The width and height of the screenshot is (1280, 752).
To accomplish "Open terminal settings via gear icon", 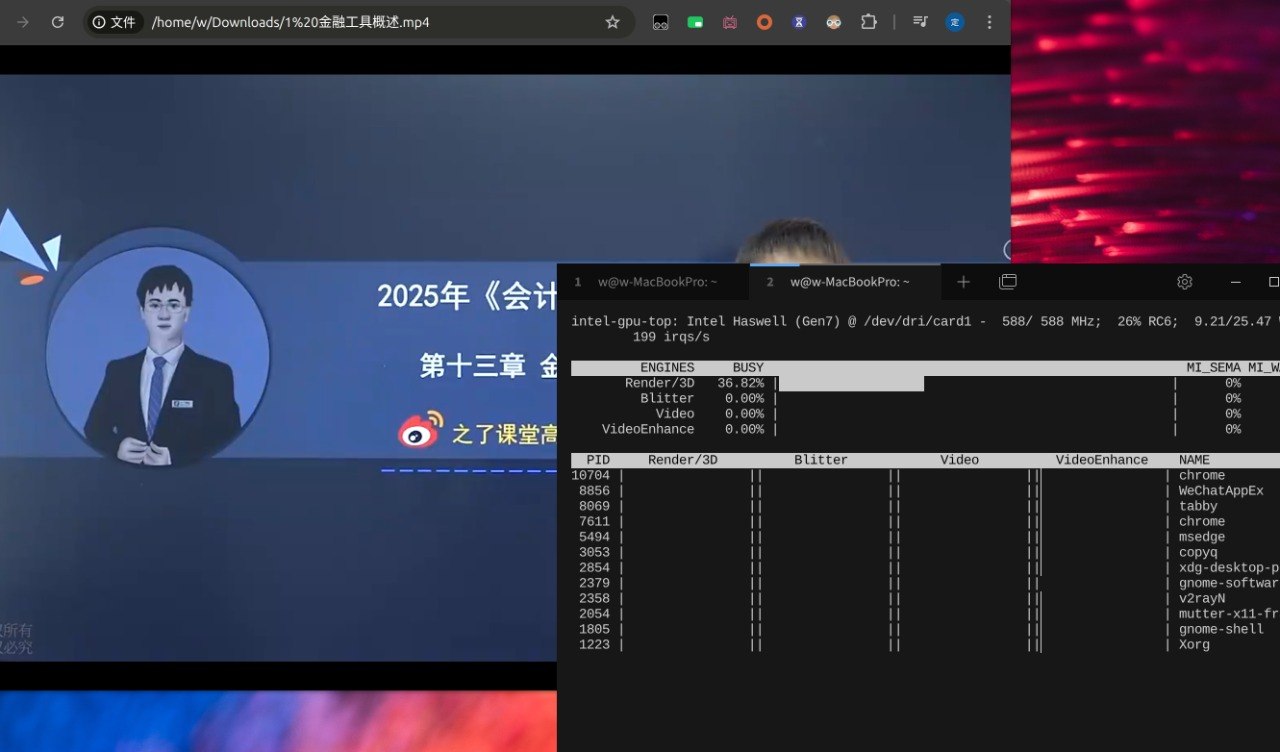I will 1185,282.
